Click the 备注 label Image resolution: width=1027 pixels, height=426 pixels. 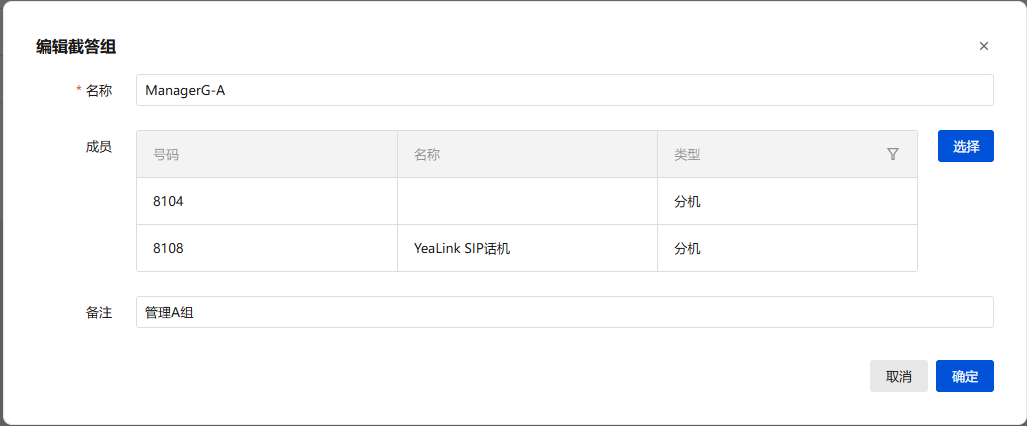[99, 312]
